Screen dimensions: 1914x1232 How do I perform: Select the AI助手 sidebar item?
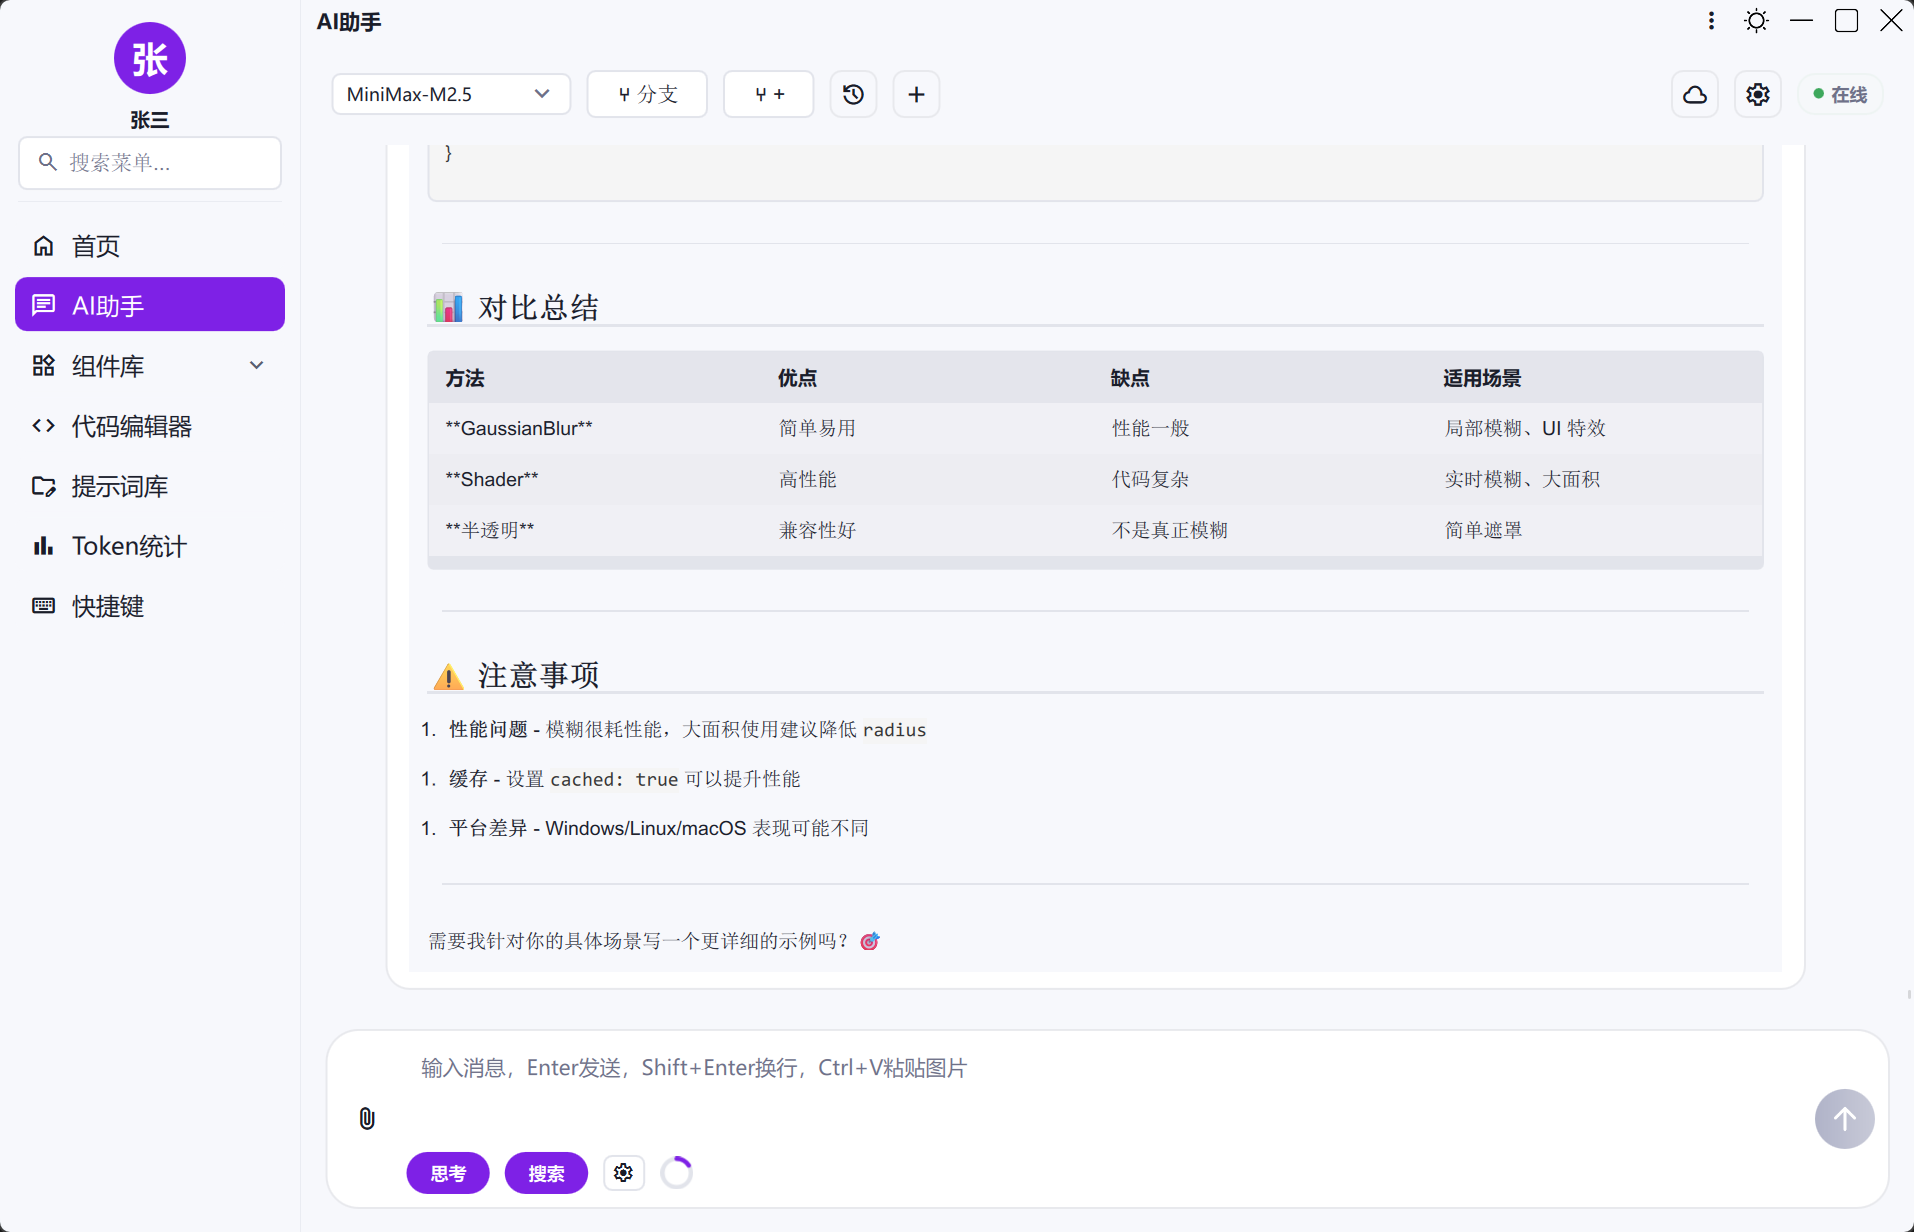150,305
